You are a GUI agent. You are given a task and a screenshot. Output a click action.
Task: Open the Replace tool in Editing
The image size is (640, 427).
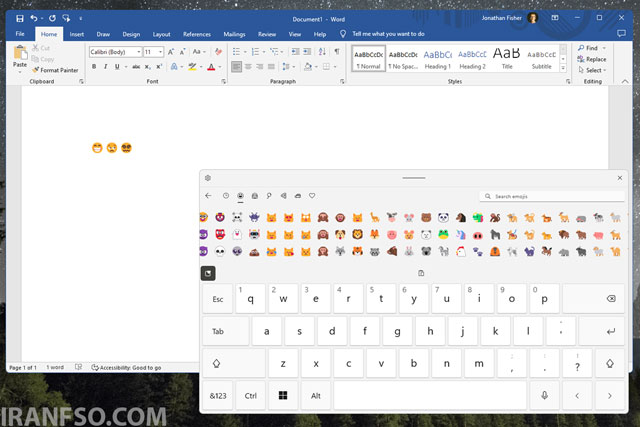[x=591, y=59]
